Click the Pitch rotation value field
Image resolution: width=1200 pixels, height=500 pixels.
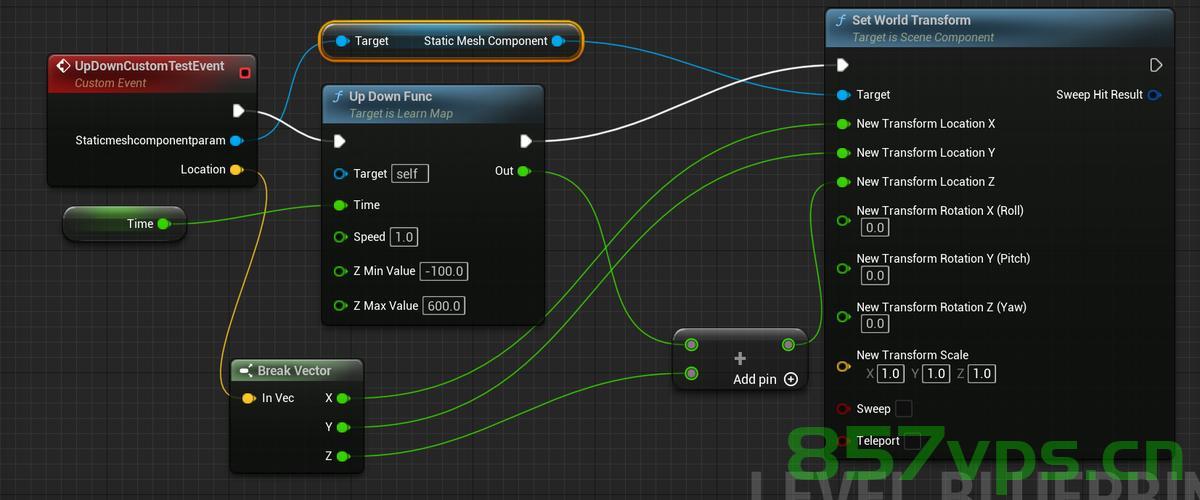point(875,276)
